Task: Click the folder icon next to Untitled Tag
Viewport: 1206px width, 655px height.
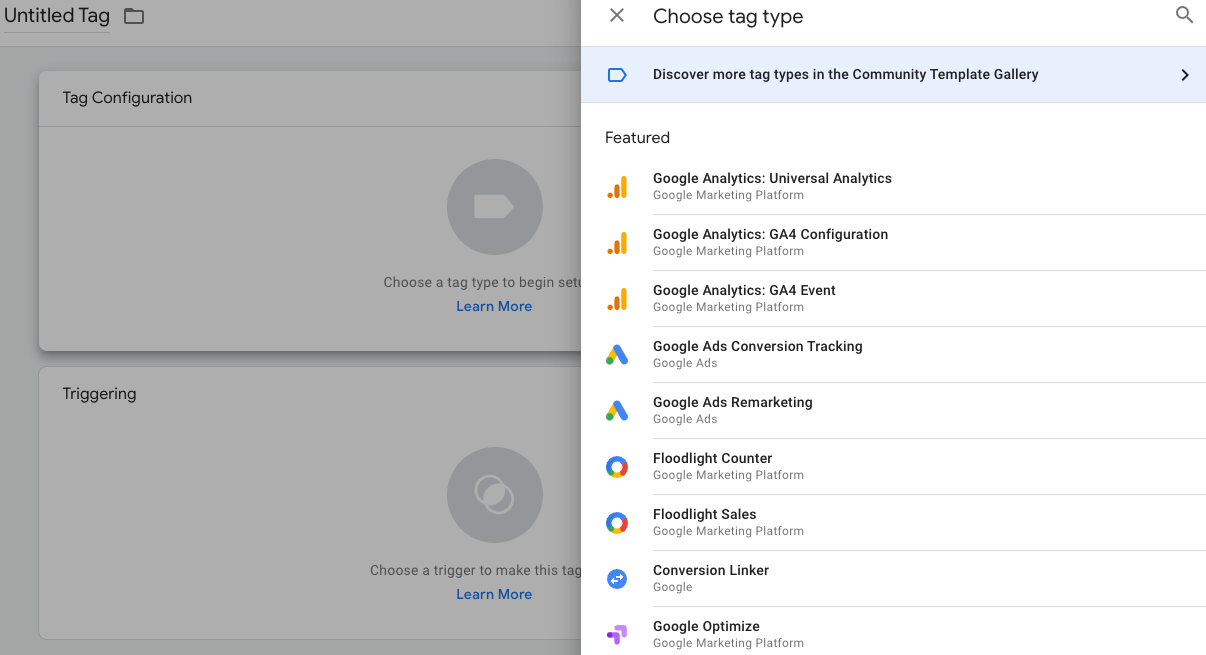Action: coord(134,17)
